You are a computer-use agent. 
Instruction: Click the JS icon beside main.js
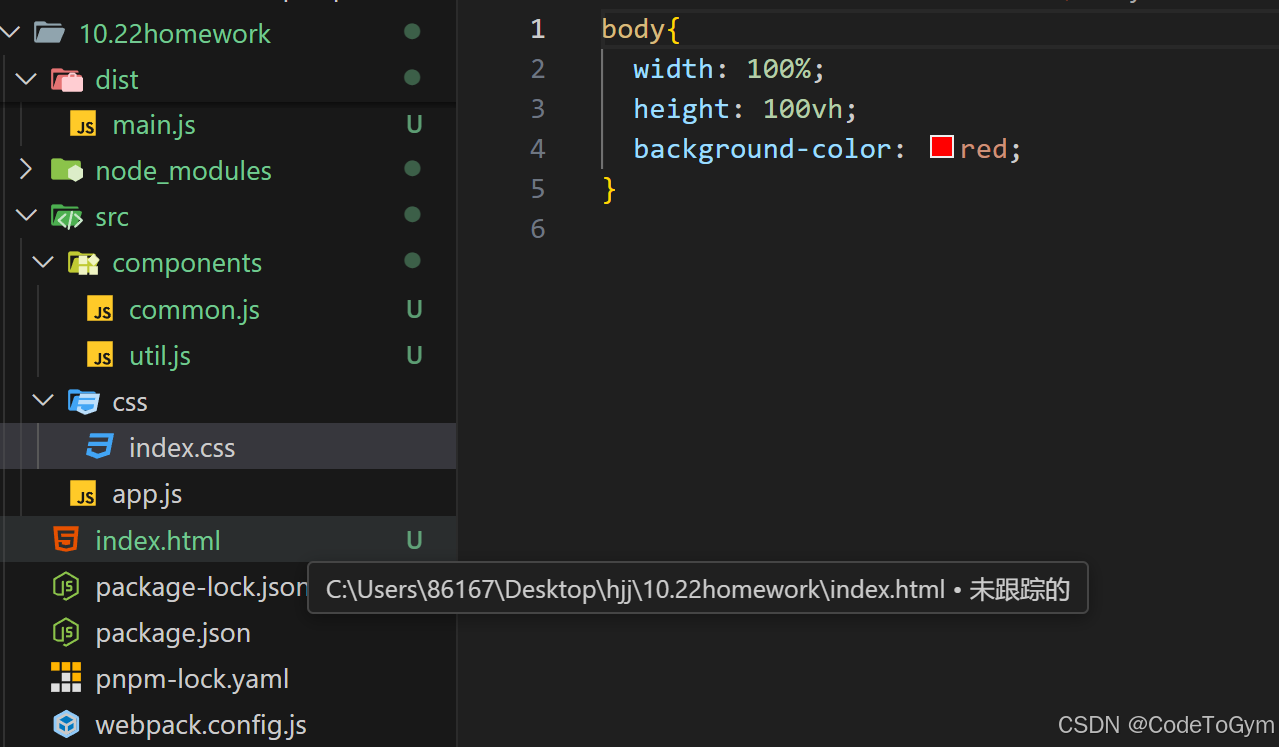[x=84, y=125]
